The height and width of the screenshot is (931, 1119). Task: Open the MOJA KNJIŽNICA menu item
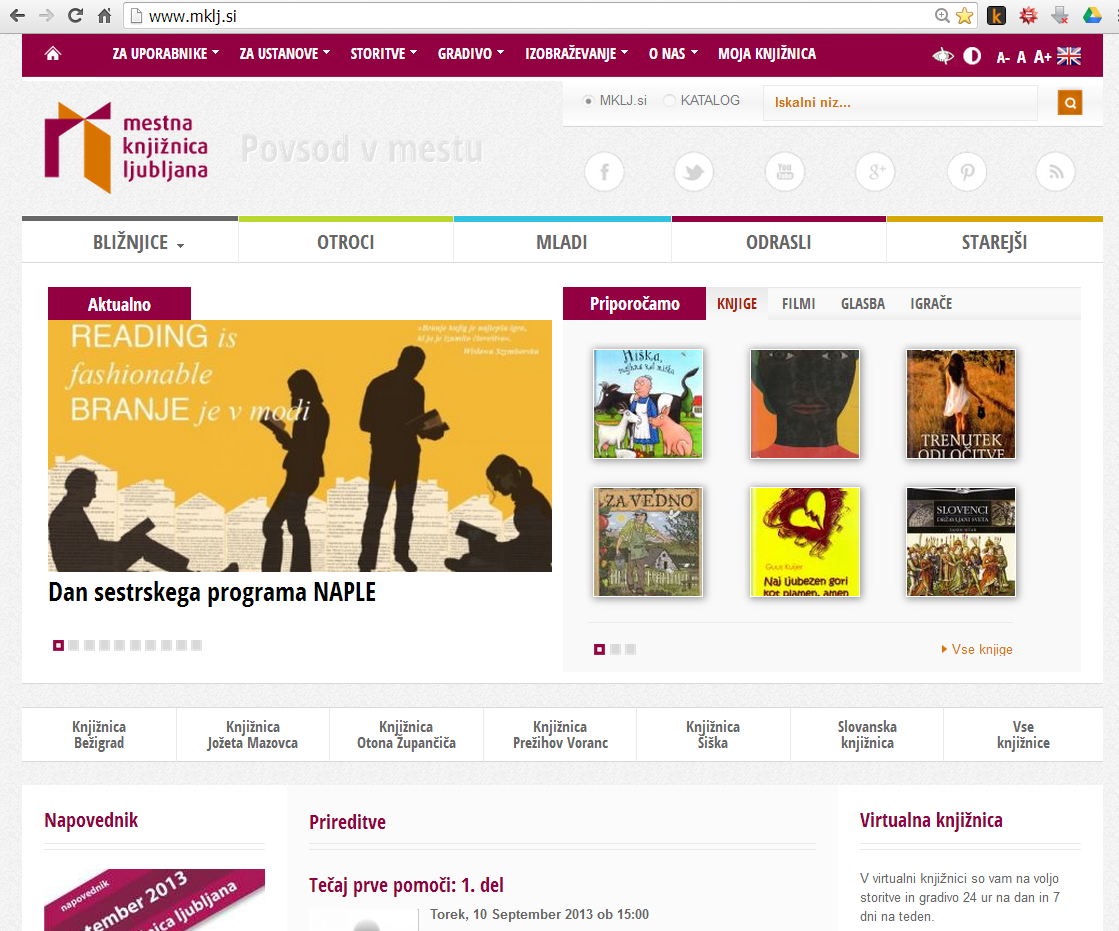click(x=767, y=54)
